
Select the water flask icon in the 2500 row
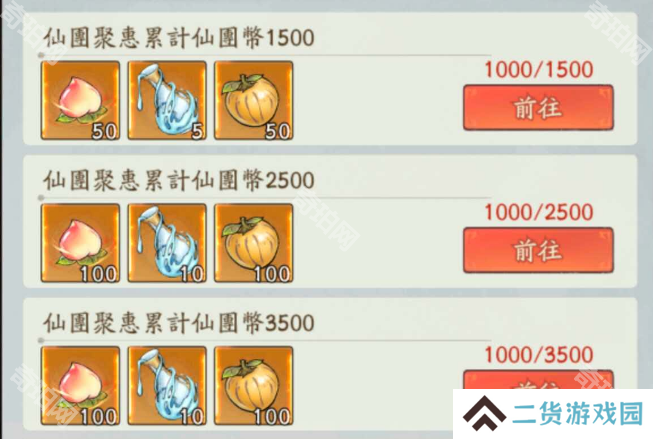pos(167,243)
